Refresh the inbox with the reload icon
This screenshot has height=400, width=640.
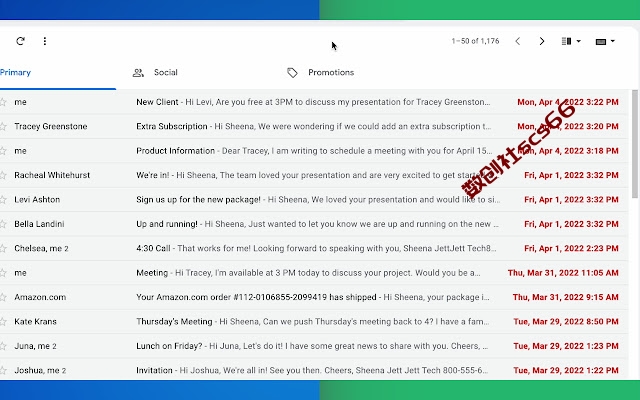tap(20, 41)
